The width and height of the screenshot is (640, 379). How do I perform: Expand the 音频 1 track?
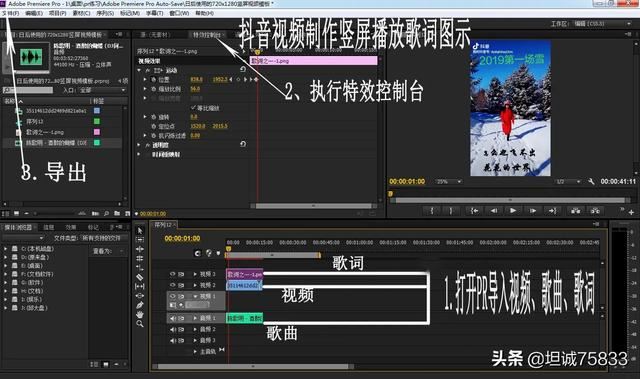195,318
